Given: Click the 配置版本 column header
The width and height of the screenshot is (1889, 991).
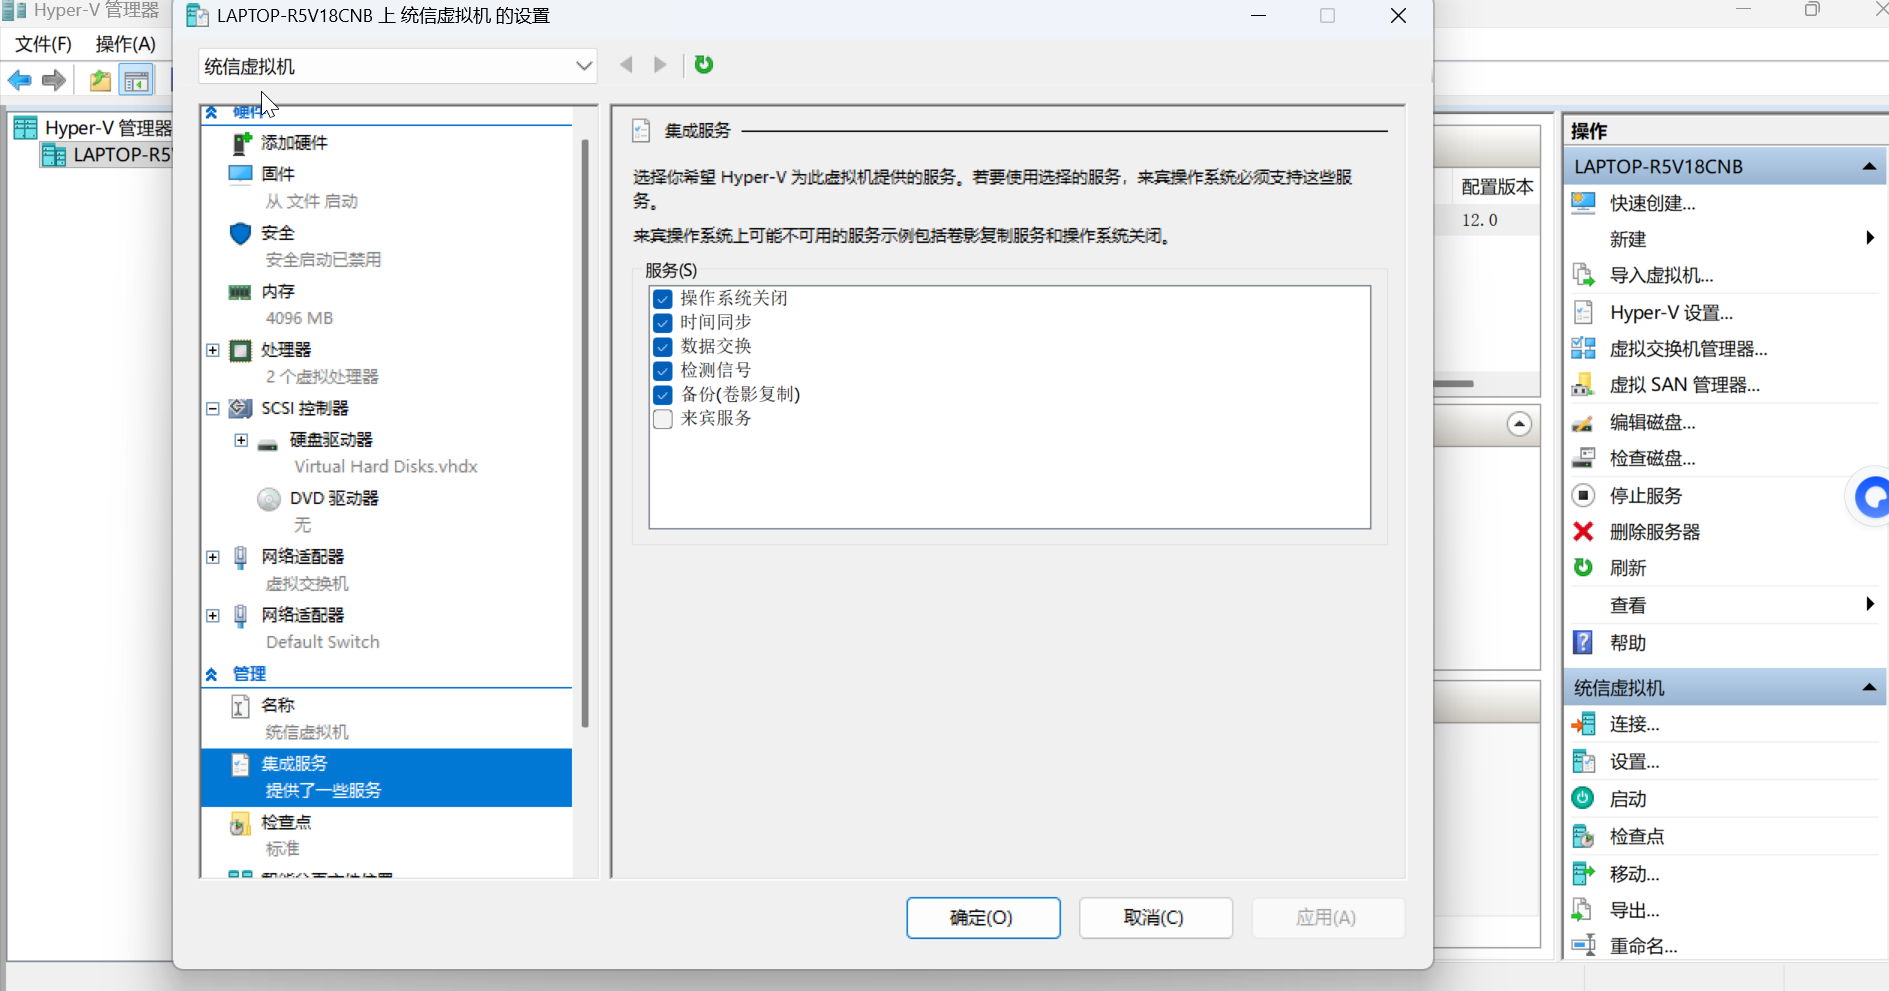Looking at the screenshot, I should 1496,187.
